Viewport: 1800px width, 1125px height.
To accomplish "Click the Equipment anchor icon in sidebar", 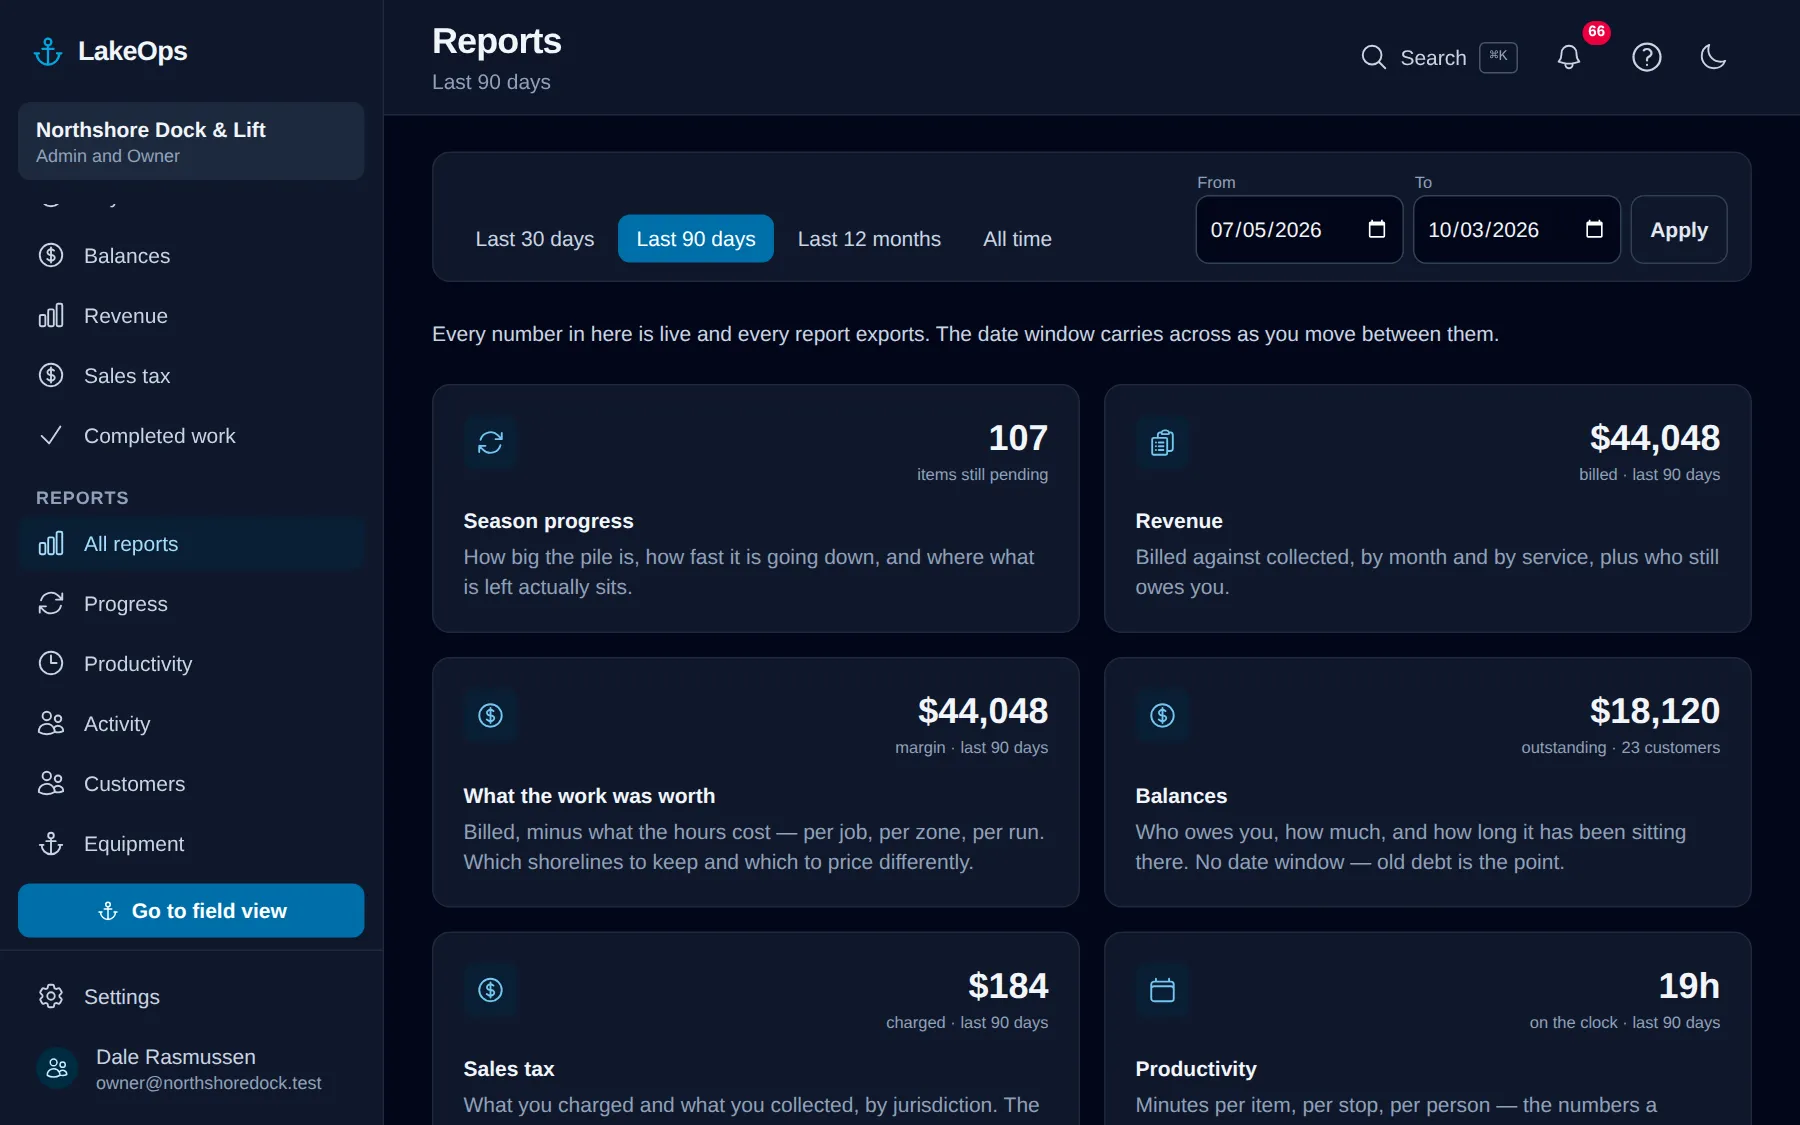I will 51,843.
